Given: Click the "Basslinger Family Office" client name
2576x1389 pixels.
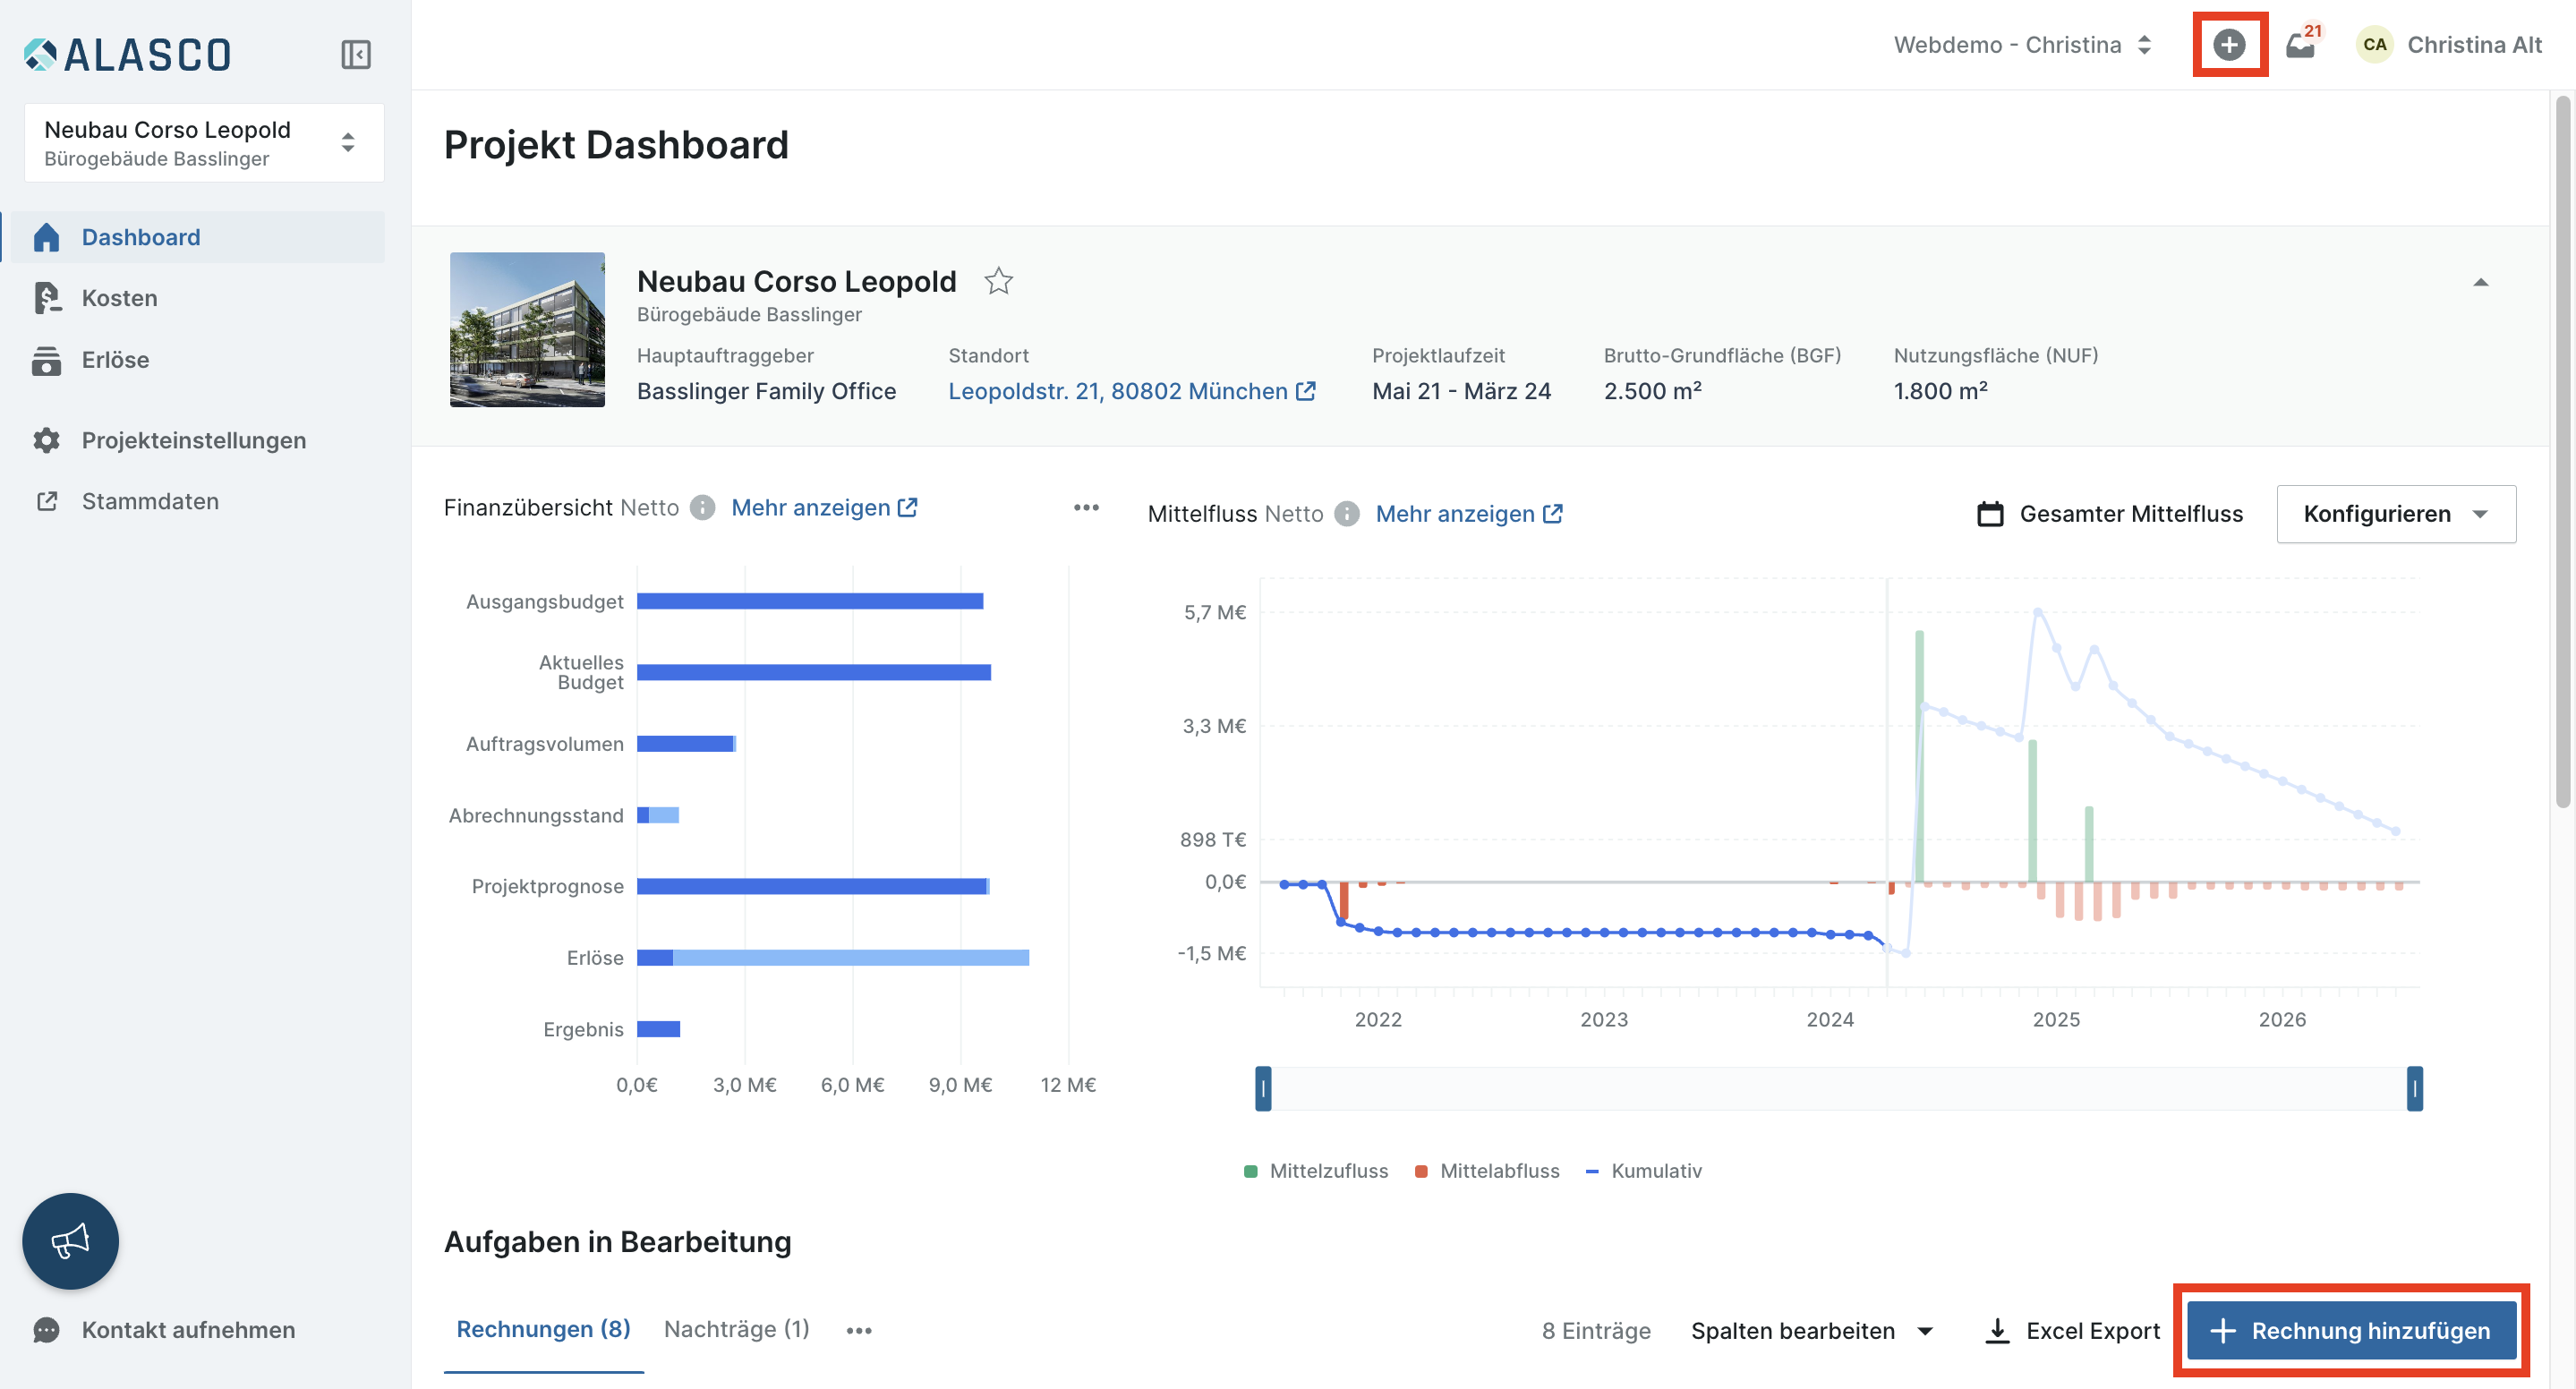Looking at the screenshot, I should [x=766, y=391].
